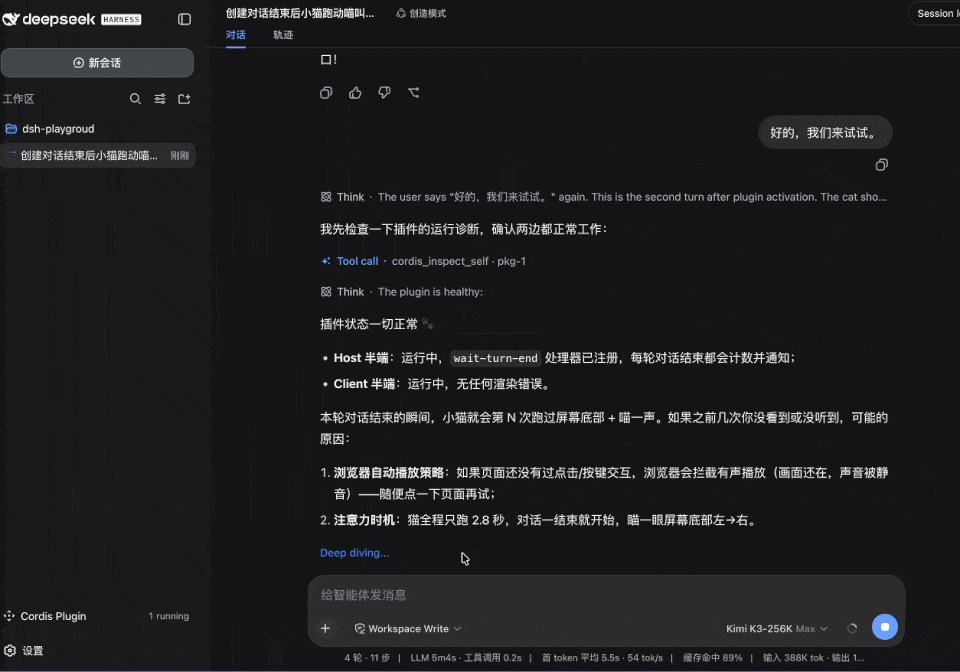The width and height of the screenshot is (960, 672).
Task: Click the loading spinner icon near stop
Action: tap(852, 629)
